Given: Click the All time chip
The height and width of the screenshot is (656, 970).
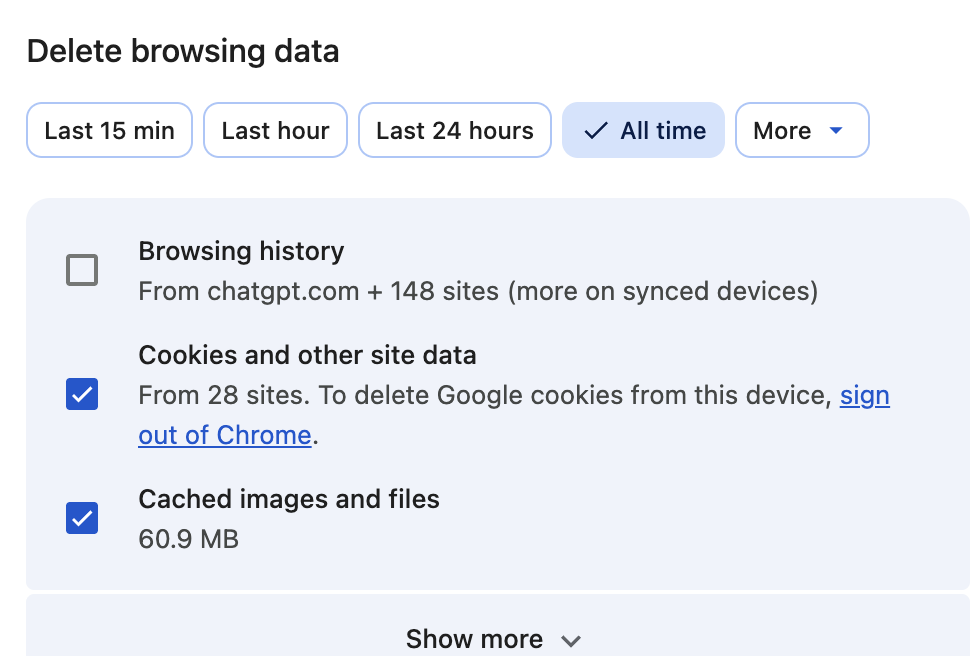Looking at the screenshot, I should (643, 130).
